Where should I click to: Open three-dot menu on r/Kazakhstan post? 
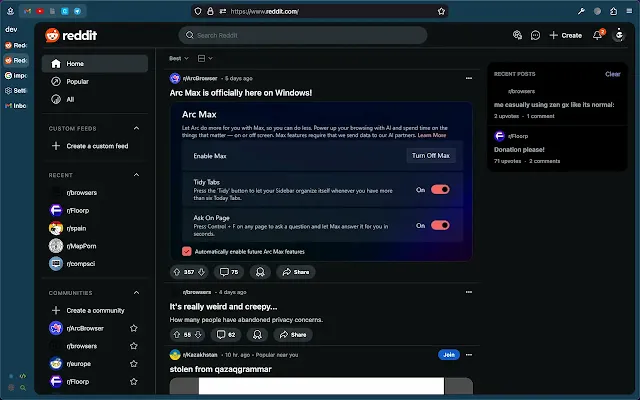pyautogui.click(x=469, y=355)
